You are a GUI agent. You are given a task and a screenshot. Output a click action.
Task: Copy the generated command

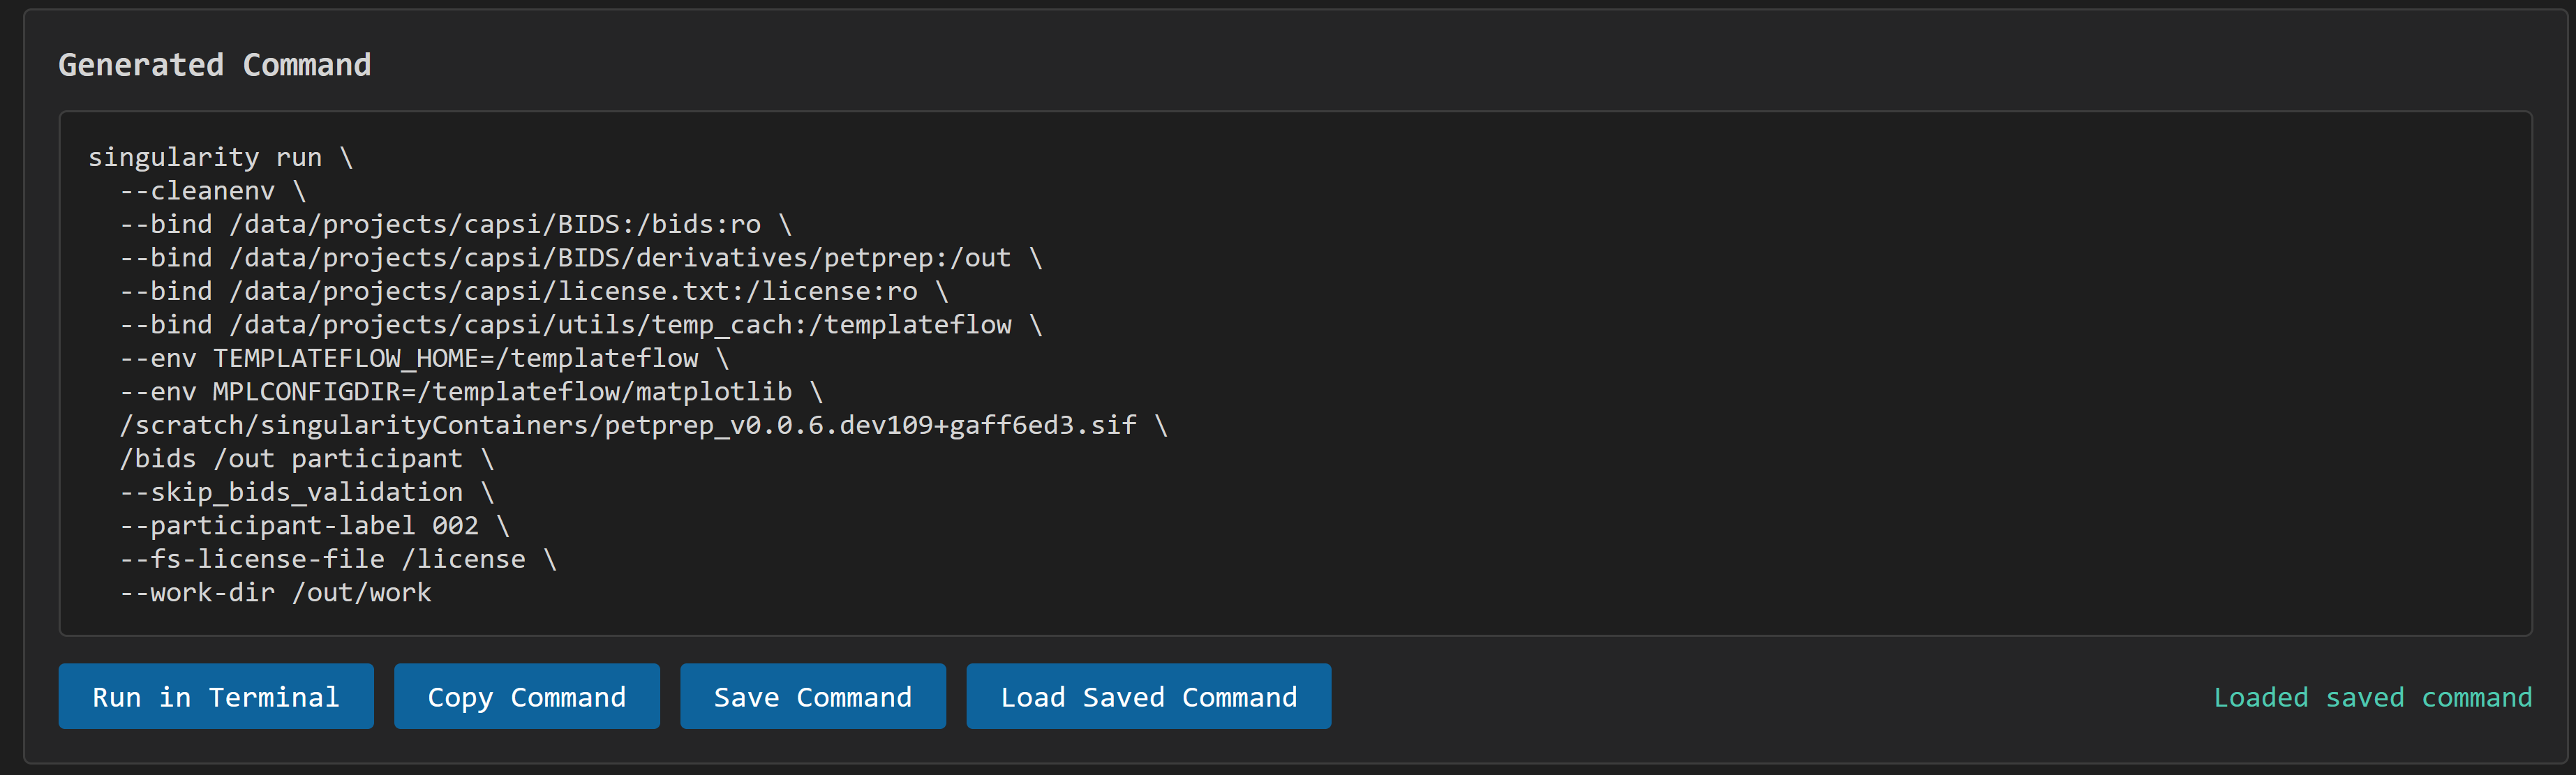click(x=527, y=696)
